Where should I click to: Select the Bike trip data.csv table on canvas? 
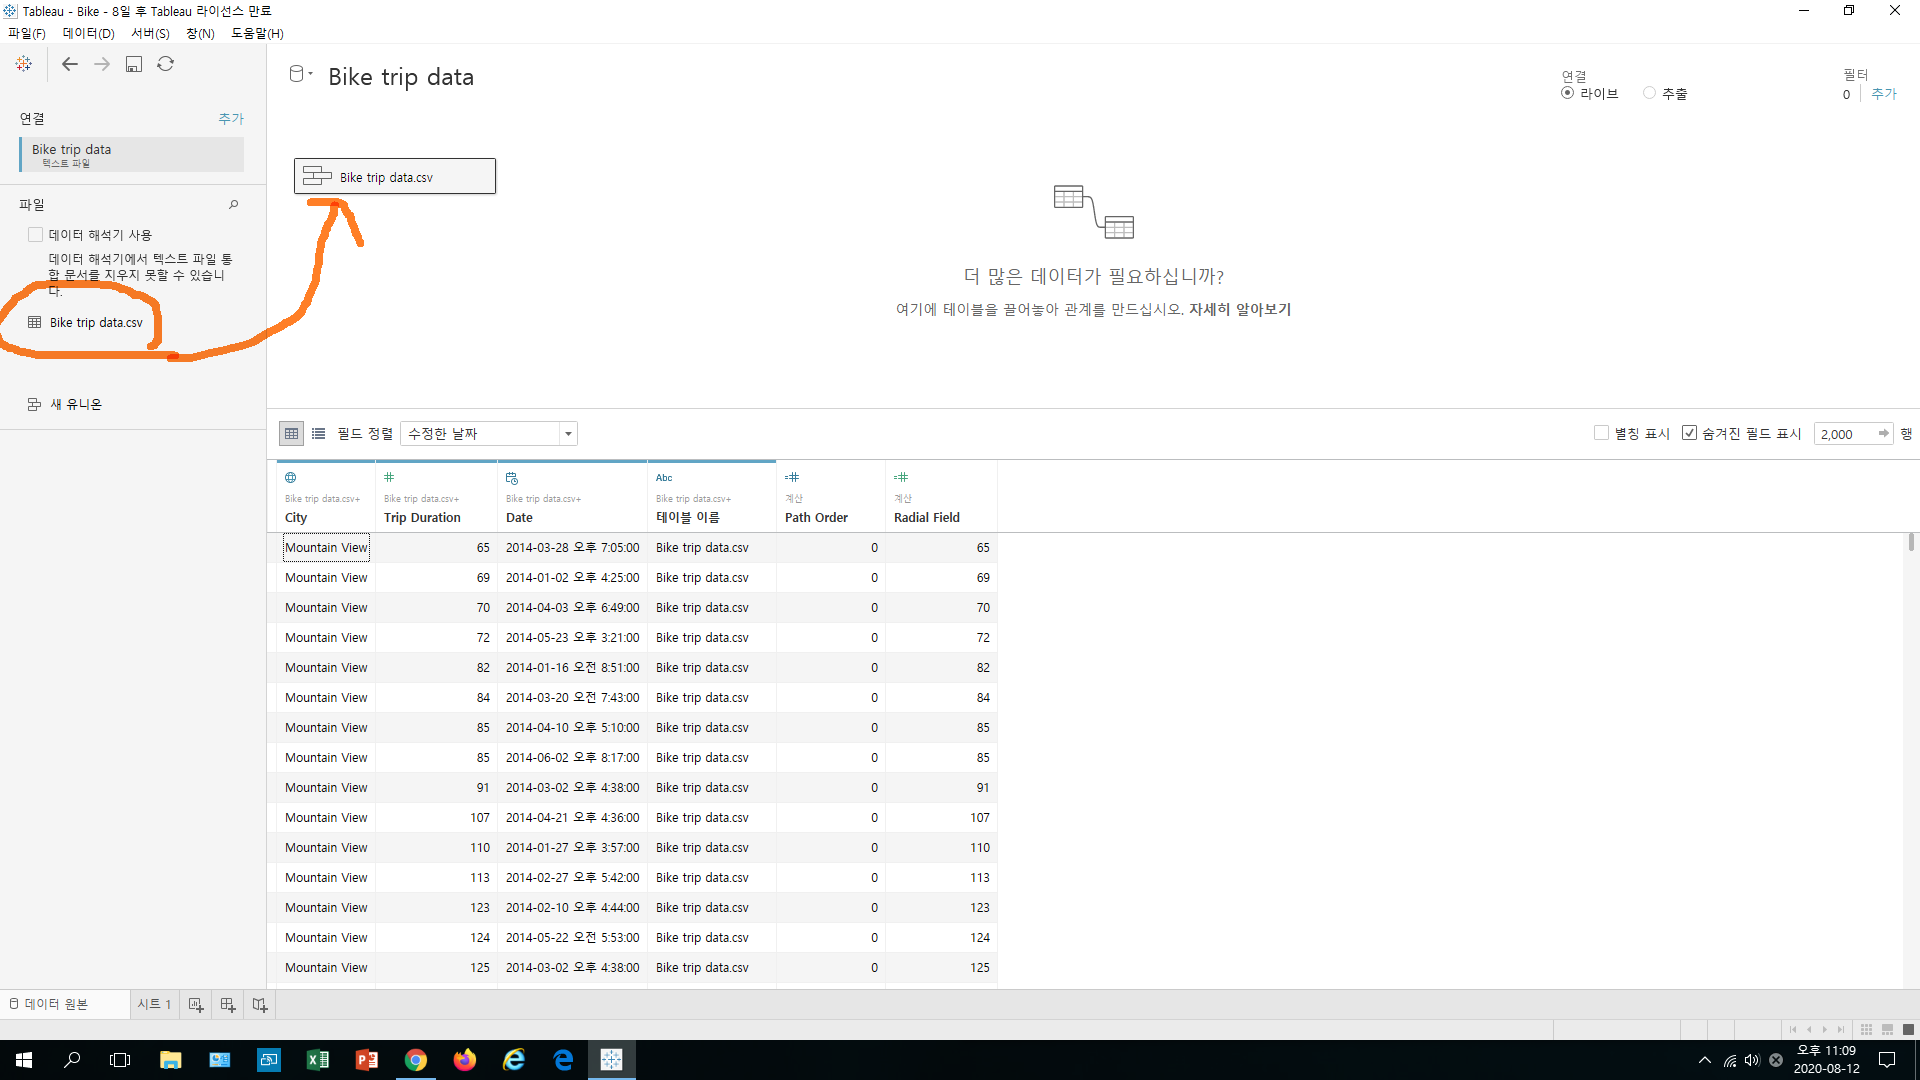pyautogui.click(x=395, y=176)
